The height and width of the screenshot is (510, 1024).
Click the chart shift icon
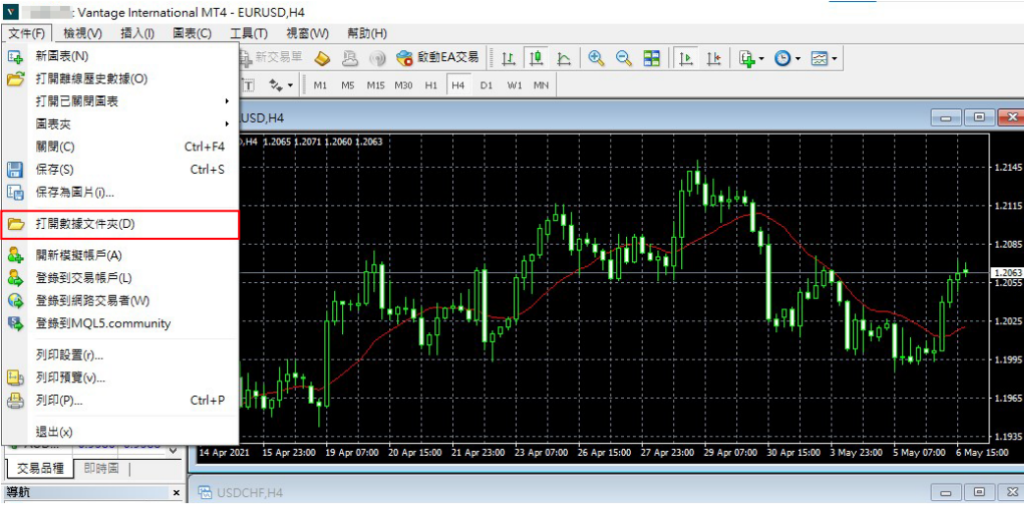[x=714, y=58]
